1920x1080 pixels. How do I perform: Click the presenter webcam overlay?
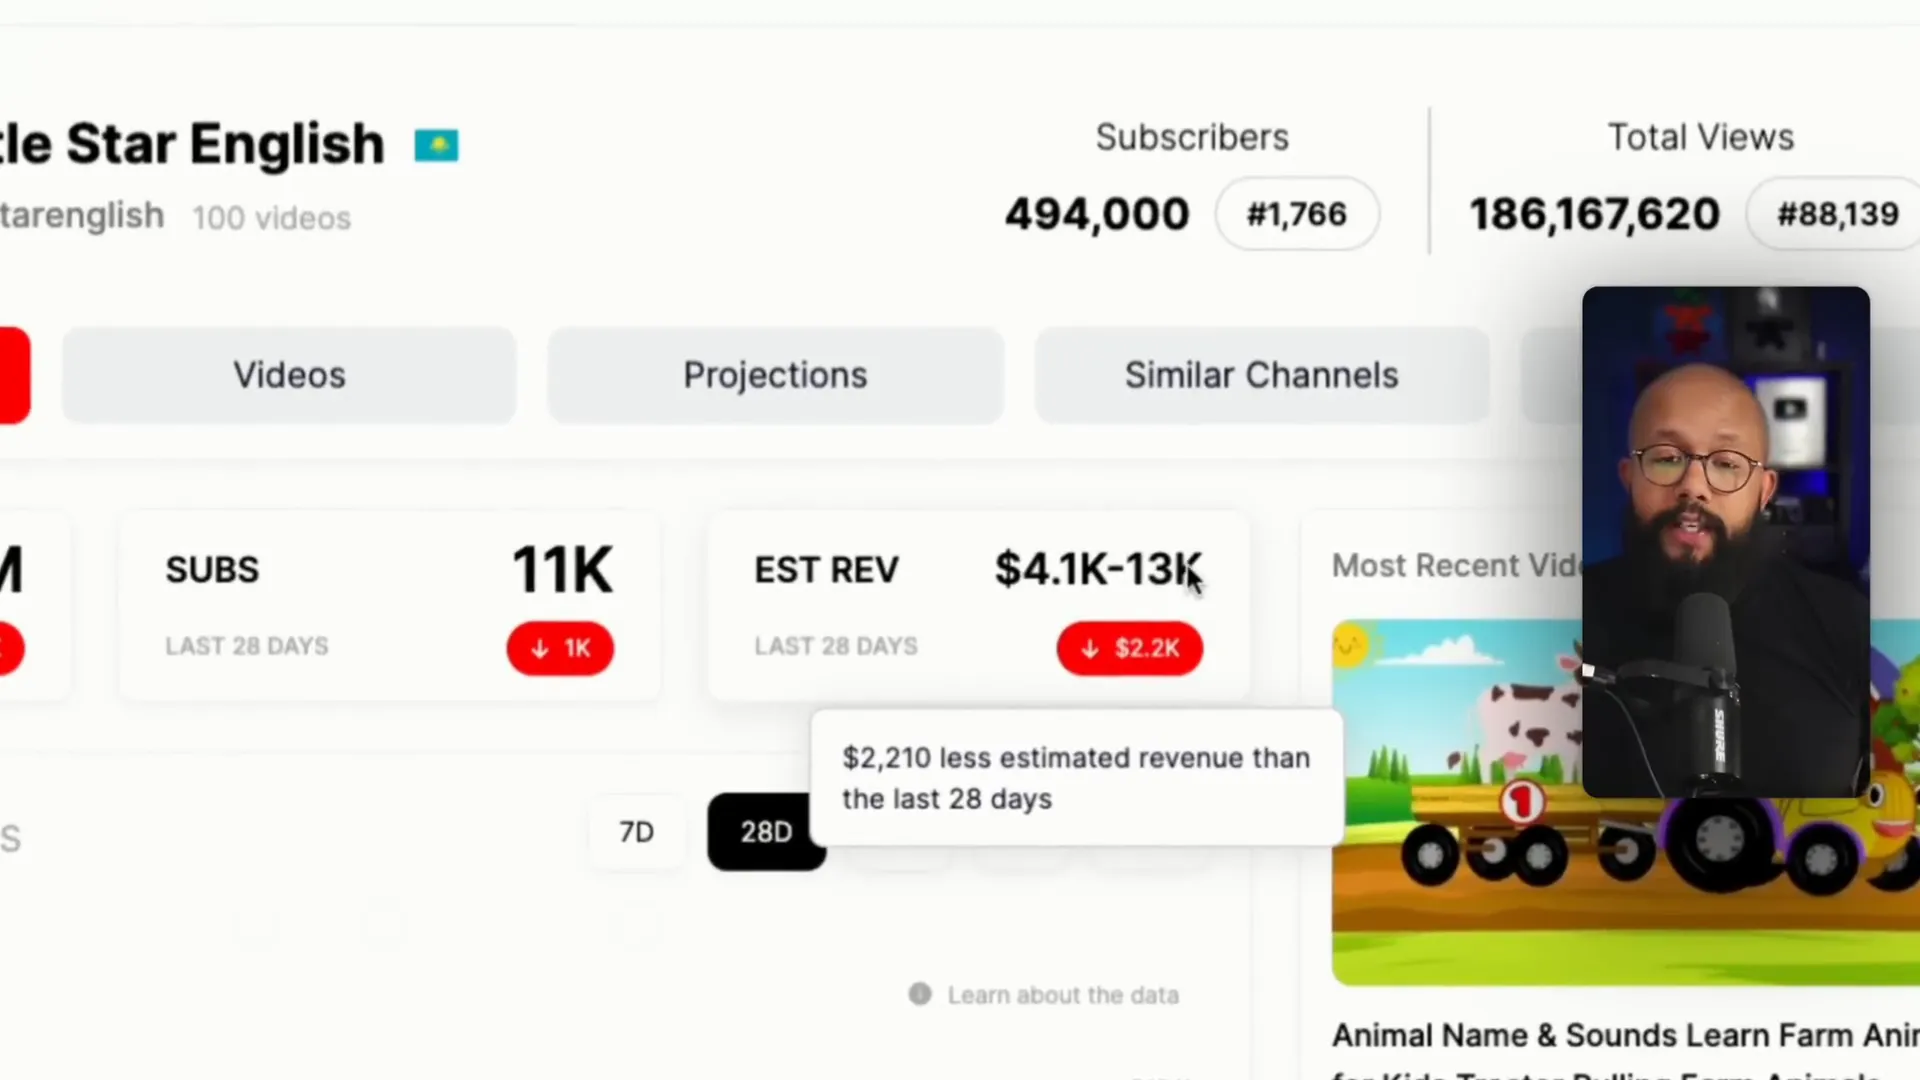click(1725, 541)
